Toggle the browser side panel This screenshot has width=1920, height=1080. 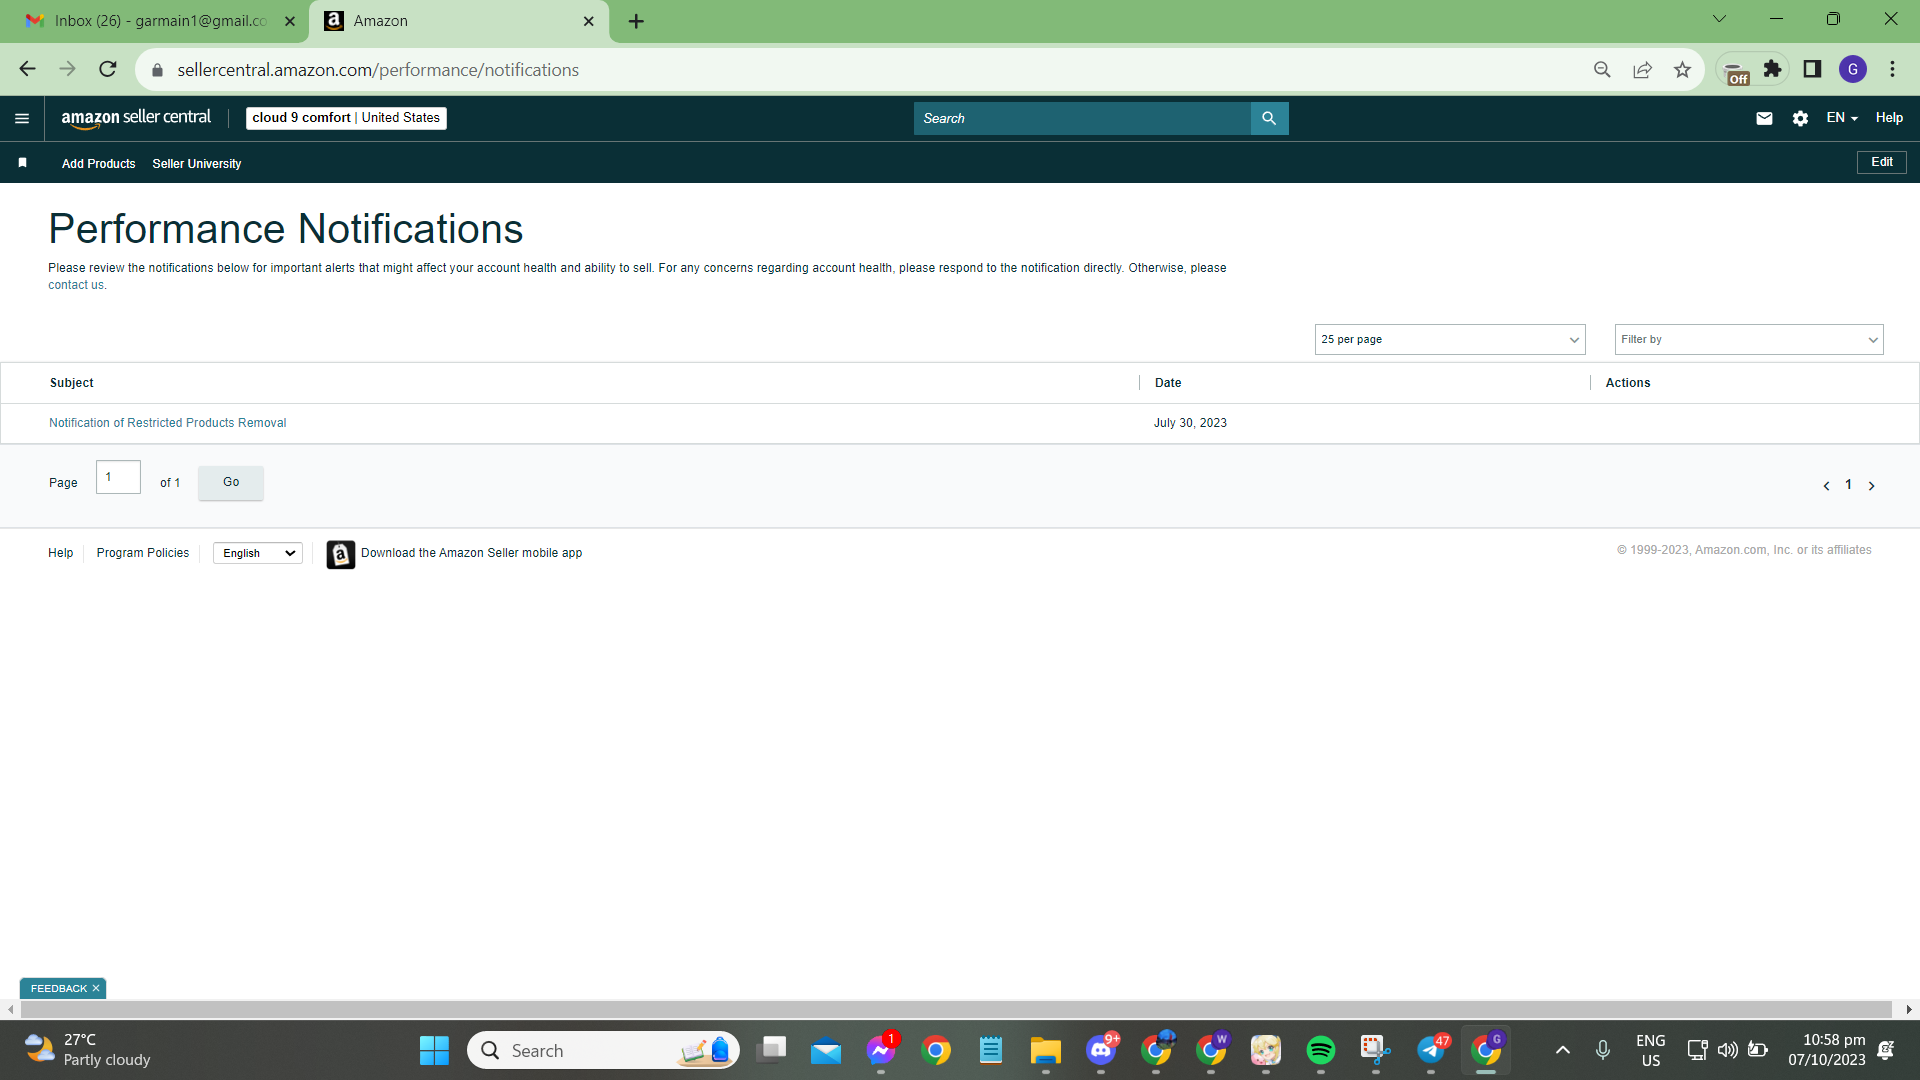(1812, 69)
